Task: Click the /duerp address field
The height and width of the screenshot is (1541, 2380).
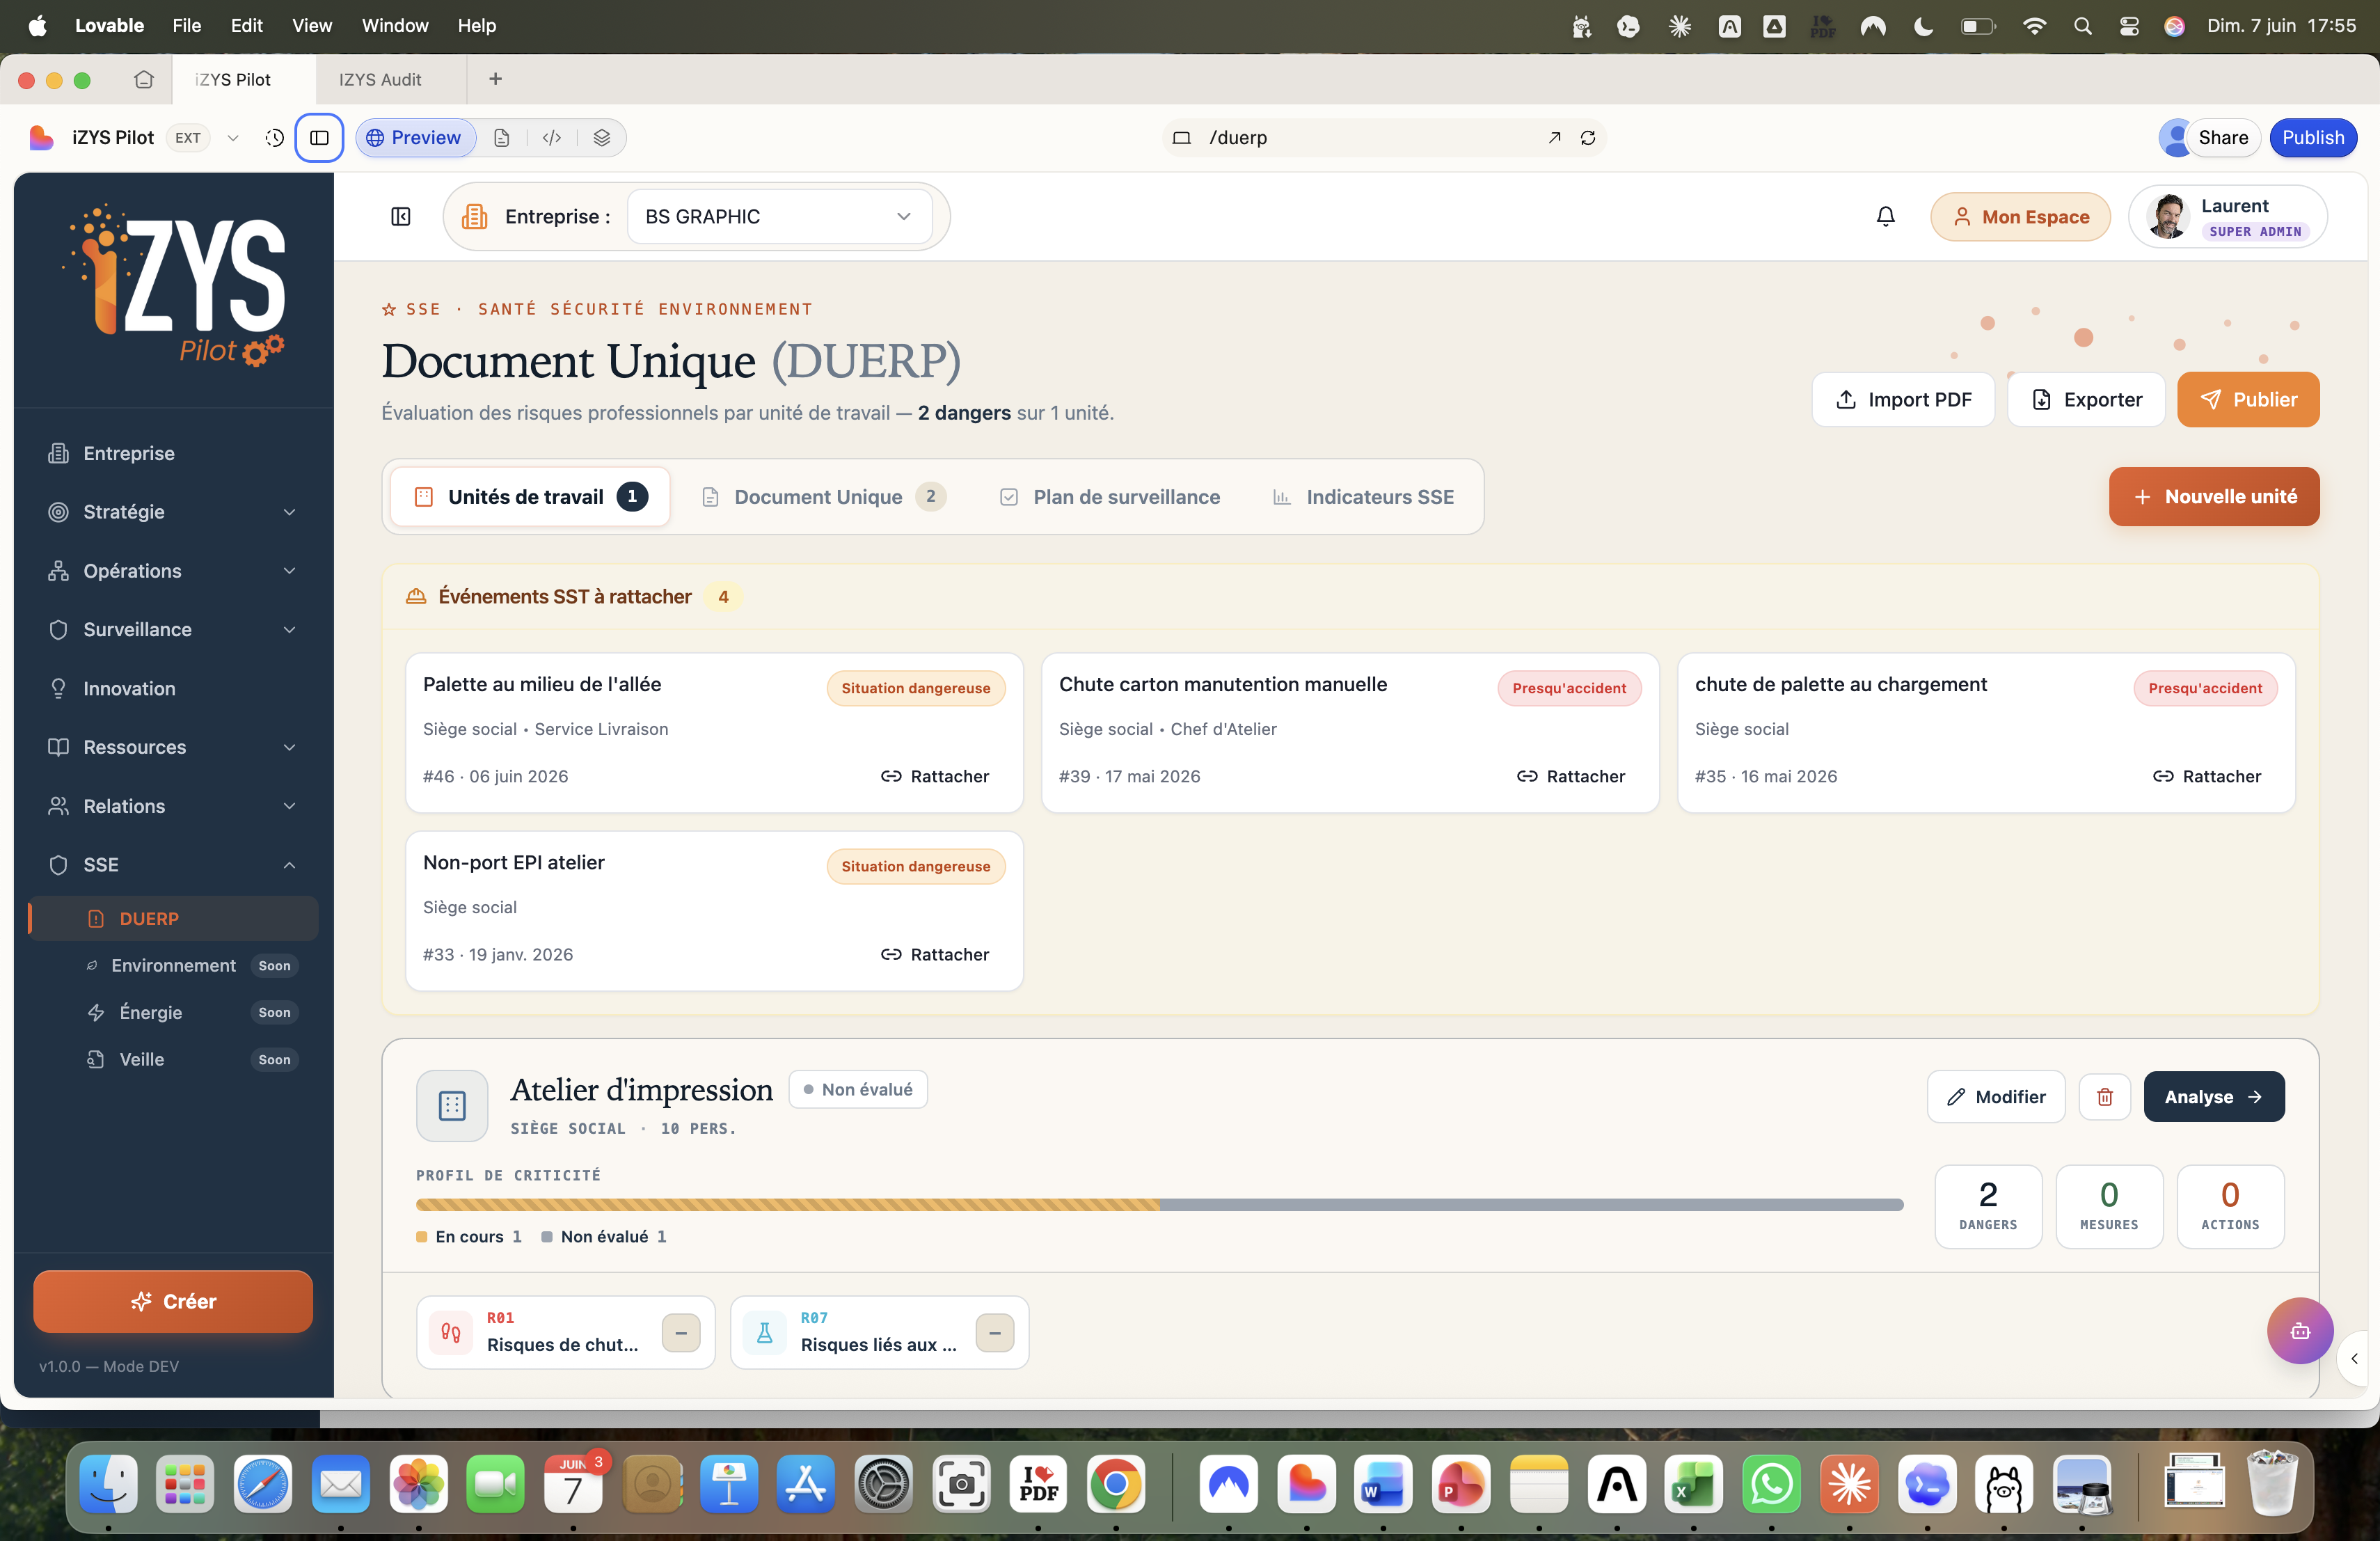Action: tap(1384, 138)
